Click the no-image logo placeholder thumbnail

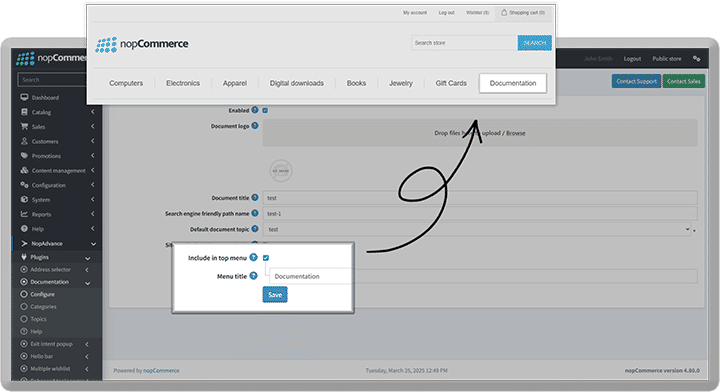click(x=281, y=171)
